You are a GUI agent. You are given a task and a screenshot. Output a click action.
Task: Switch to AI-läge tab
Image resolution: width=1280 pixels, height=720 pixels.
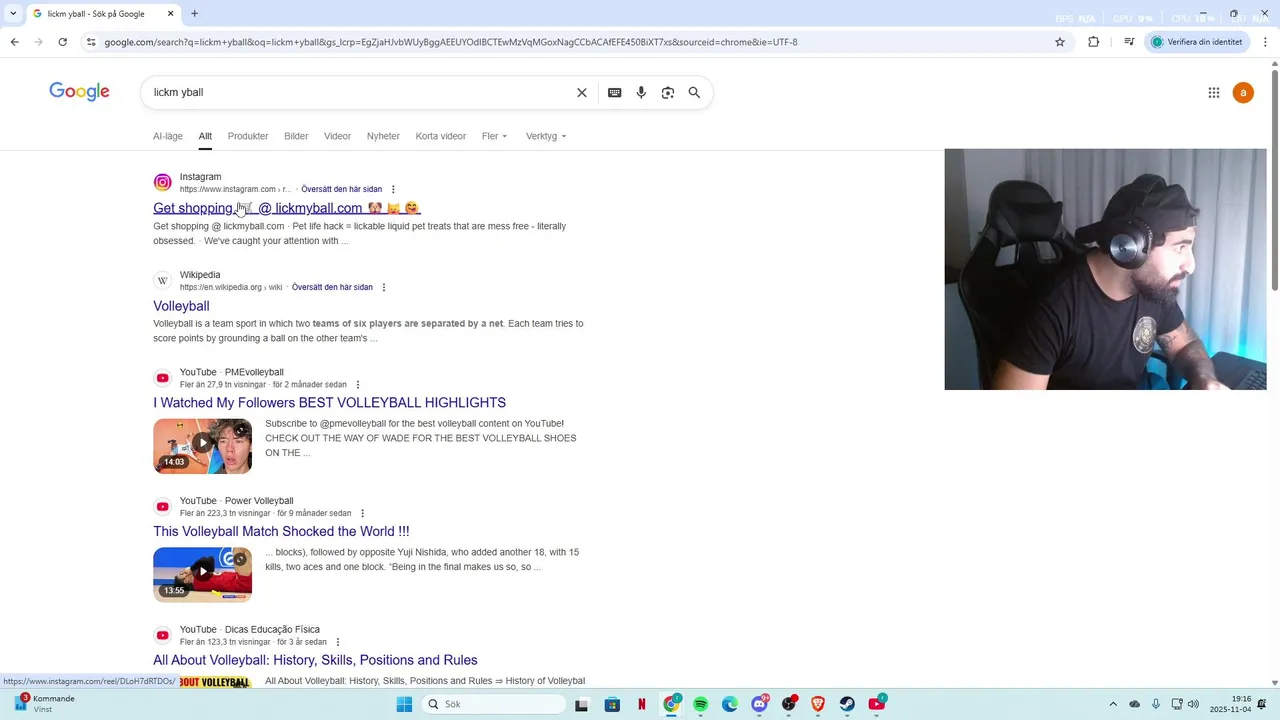(x=168, y=136)
